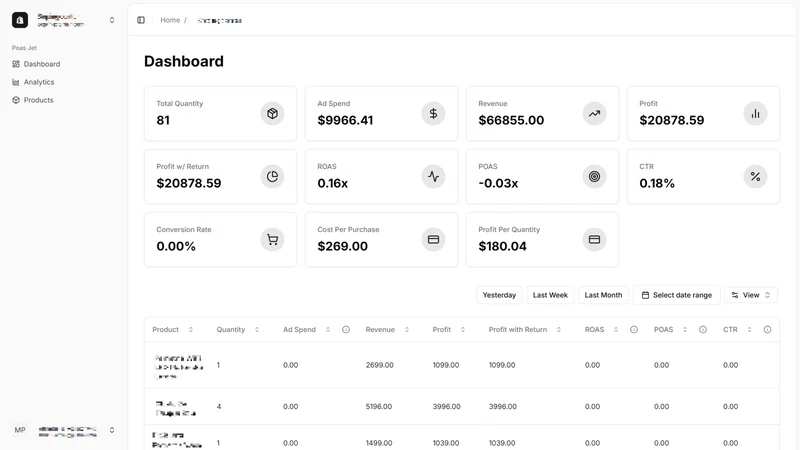Click the POAS target icon
The image size is (800, 450).
tap(594, 177)
